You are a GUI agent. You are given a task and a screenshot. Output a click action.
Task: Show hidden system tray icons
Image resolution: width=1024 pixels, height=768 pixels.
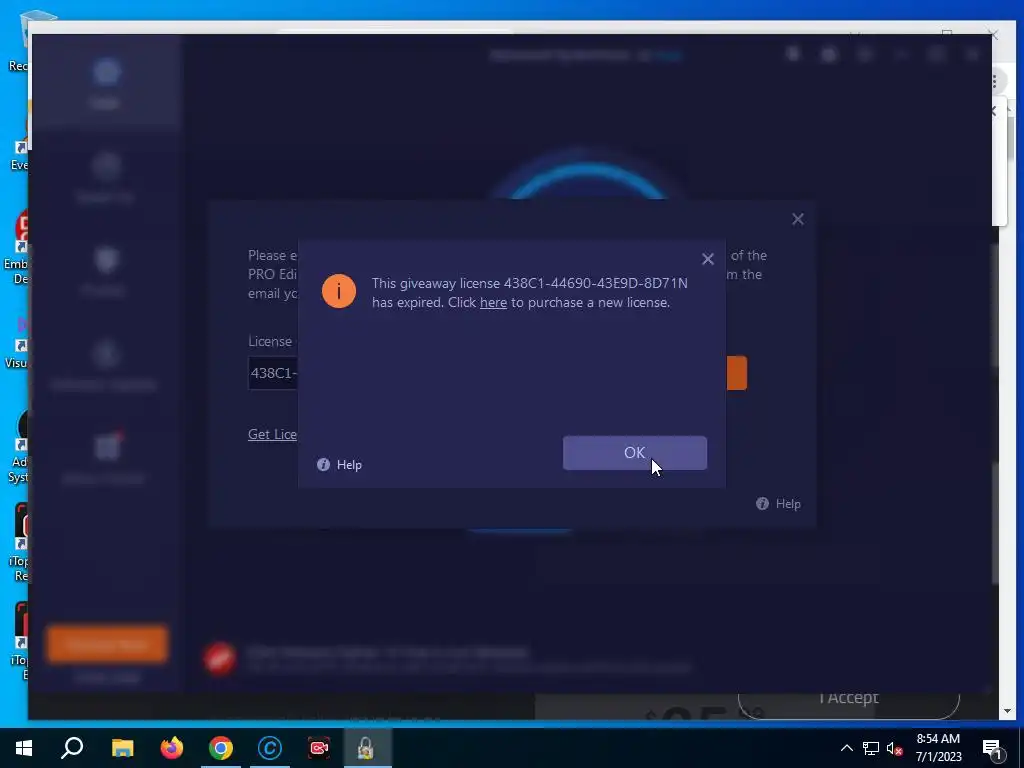[x=846, y=748]
